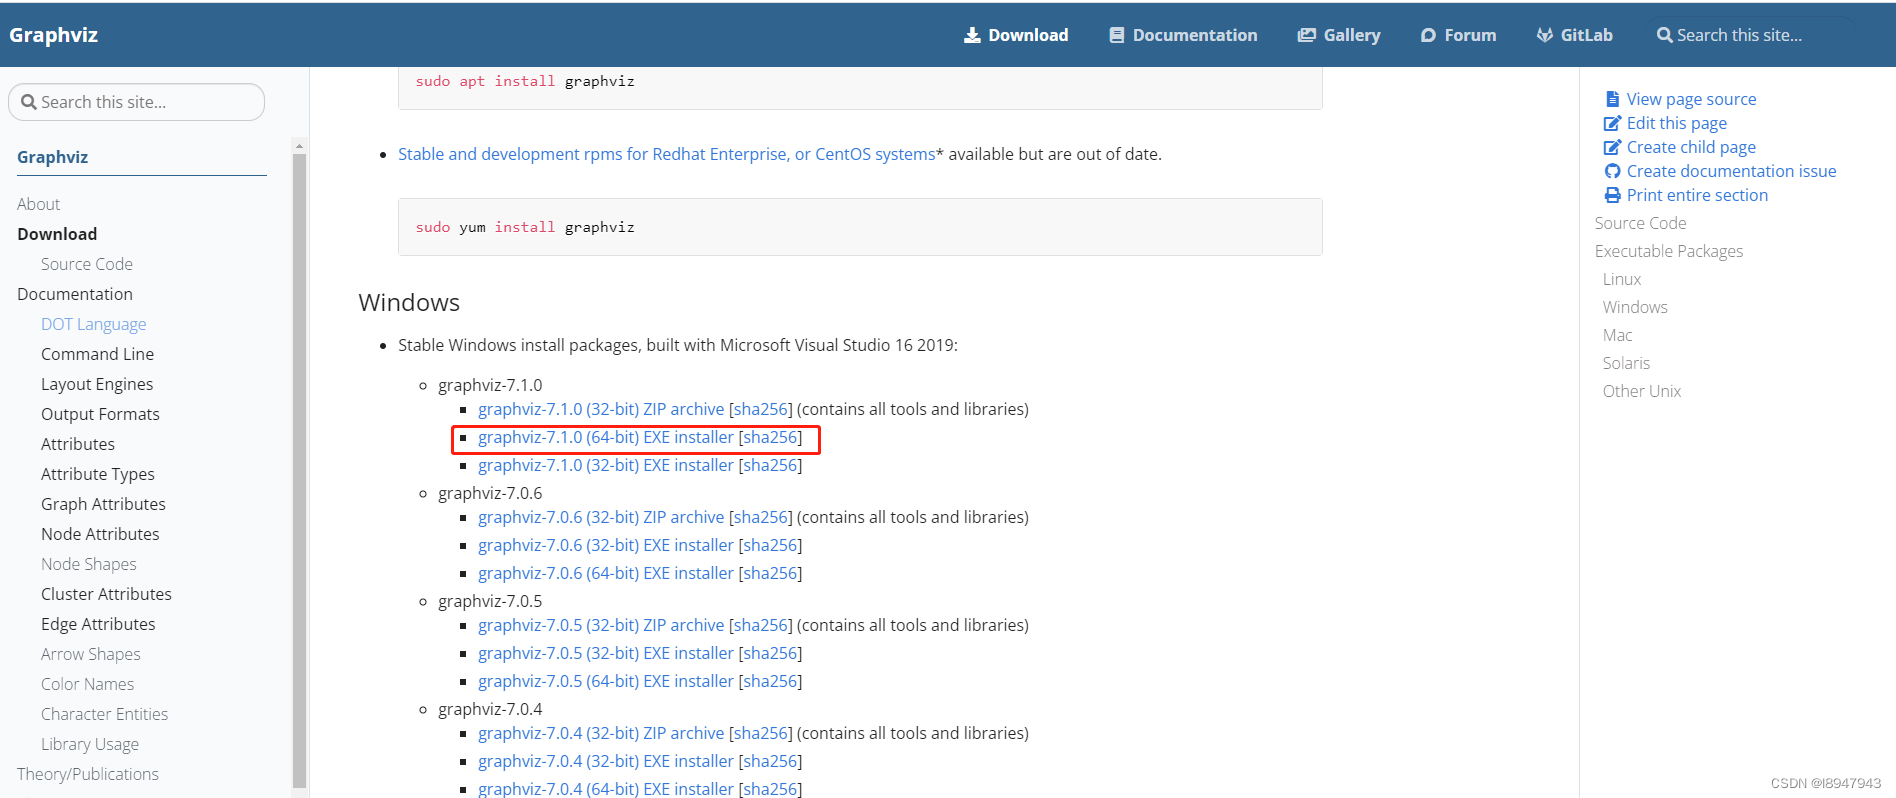Viewport: 1896px width, 798px height.
Task: Download graphviz-7.1.0 (32-bit) ZIP archive
Action: point(601,409)
